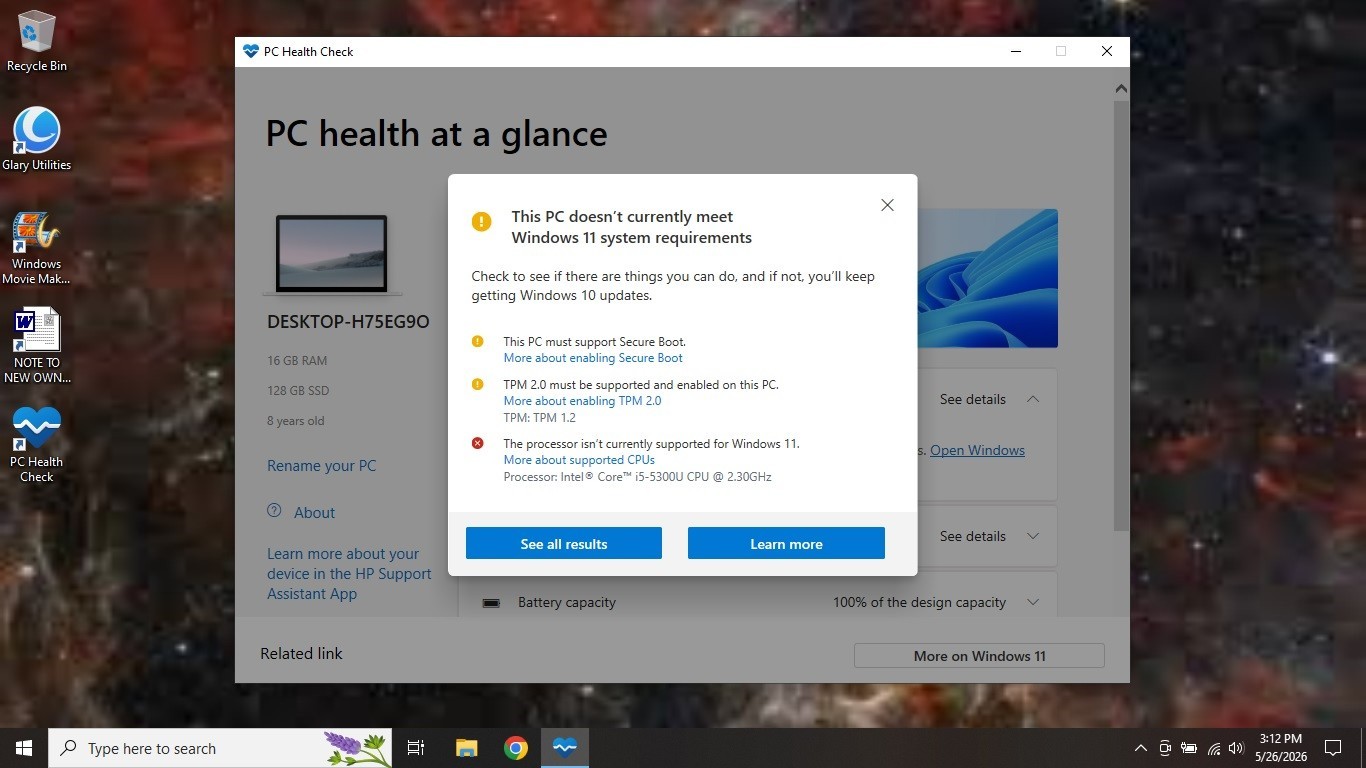Click the Learn more button
1366x768 pixels.
(786, 543)
